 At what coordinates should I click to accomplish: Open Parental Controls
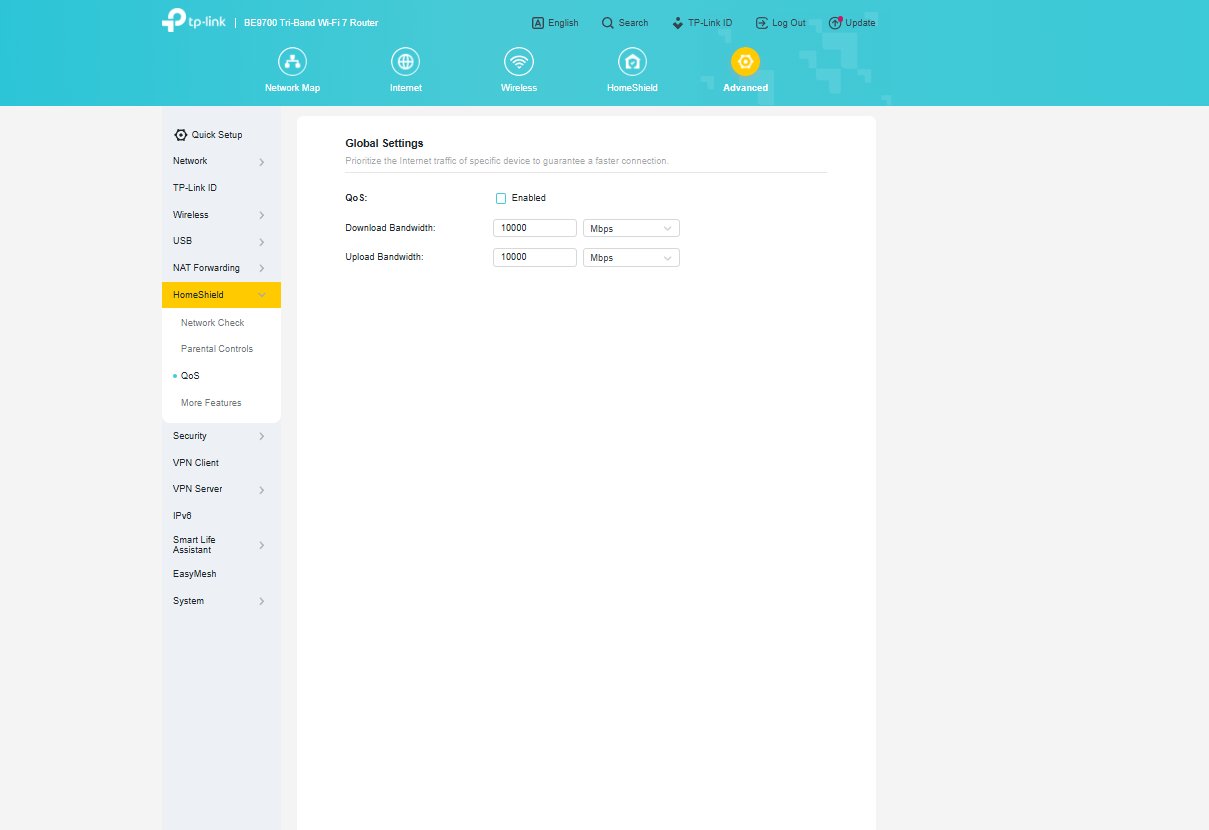(217, 348)
